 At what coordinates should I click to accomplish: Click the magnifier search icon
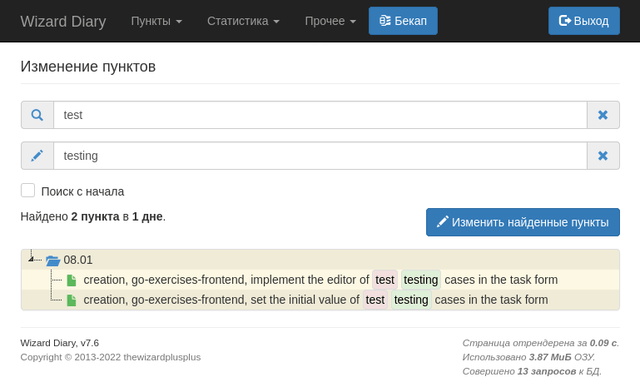(x=37, y=115)
